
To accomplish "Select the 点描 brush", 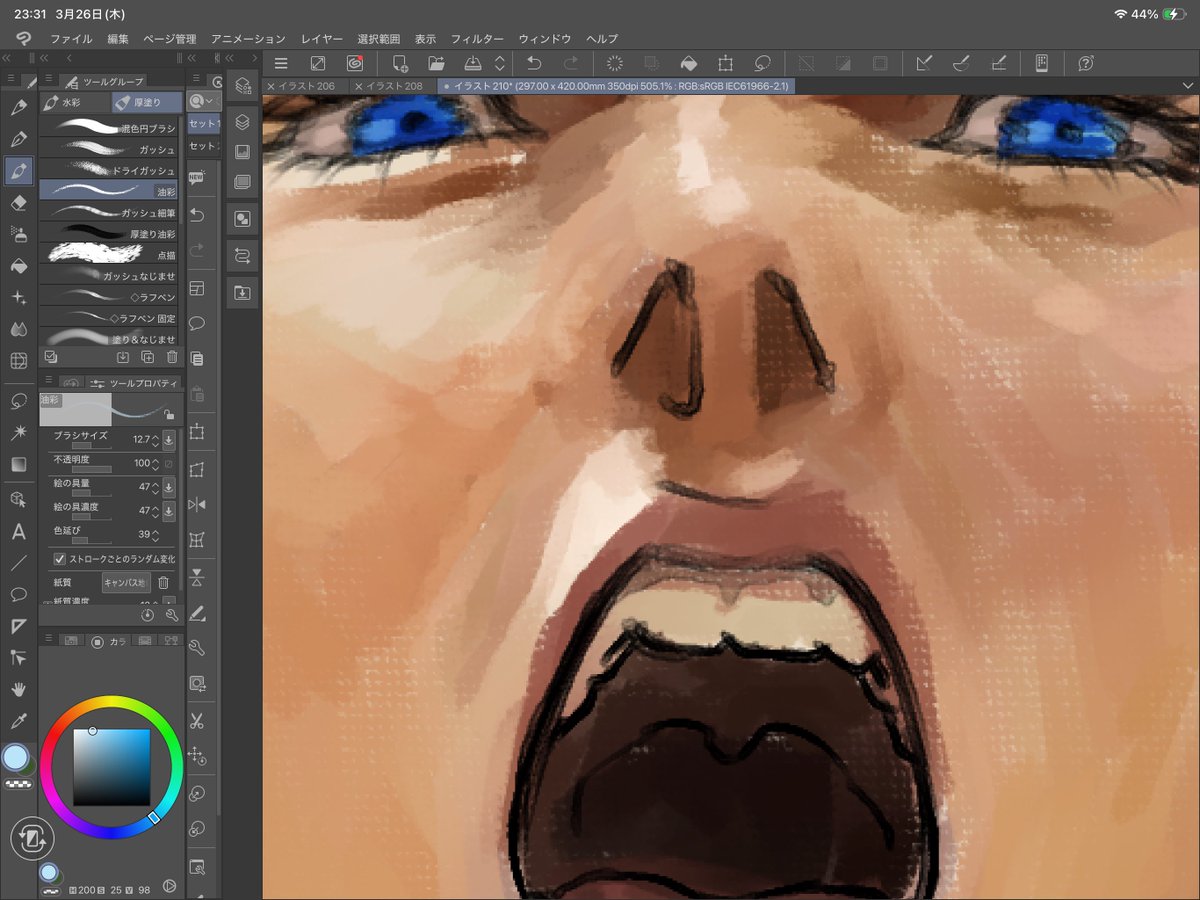I will point(110,255).
